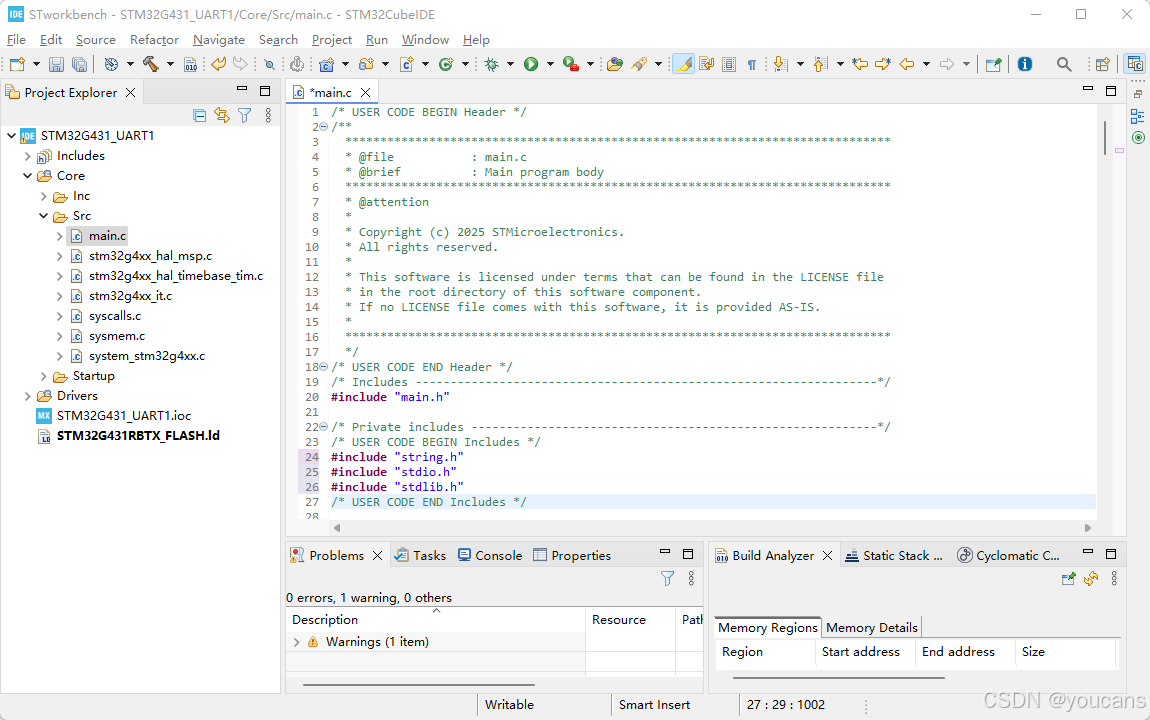This screenshot has width=1150, height=720.
Task: Open the Run dropdown arrow
Action: coord(550,65)
